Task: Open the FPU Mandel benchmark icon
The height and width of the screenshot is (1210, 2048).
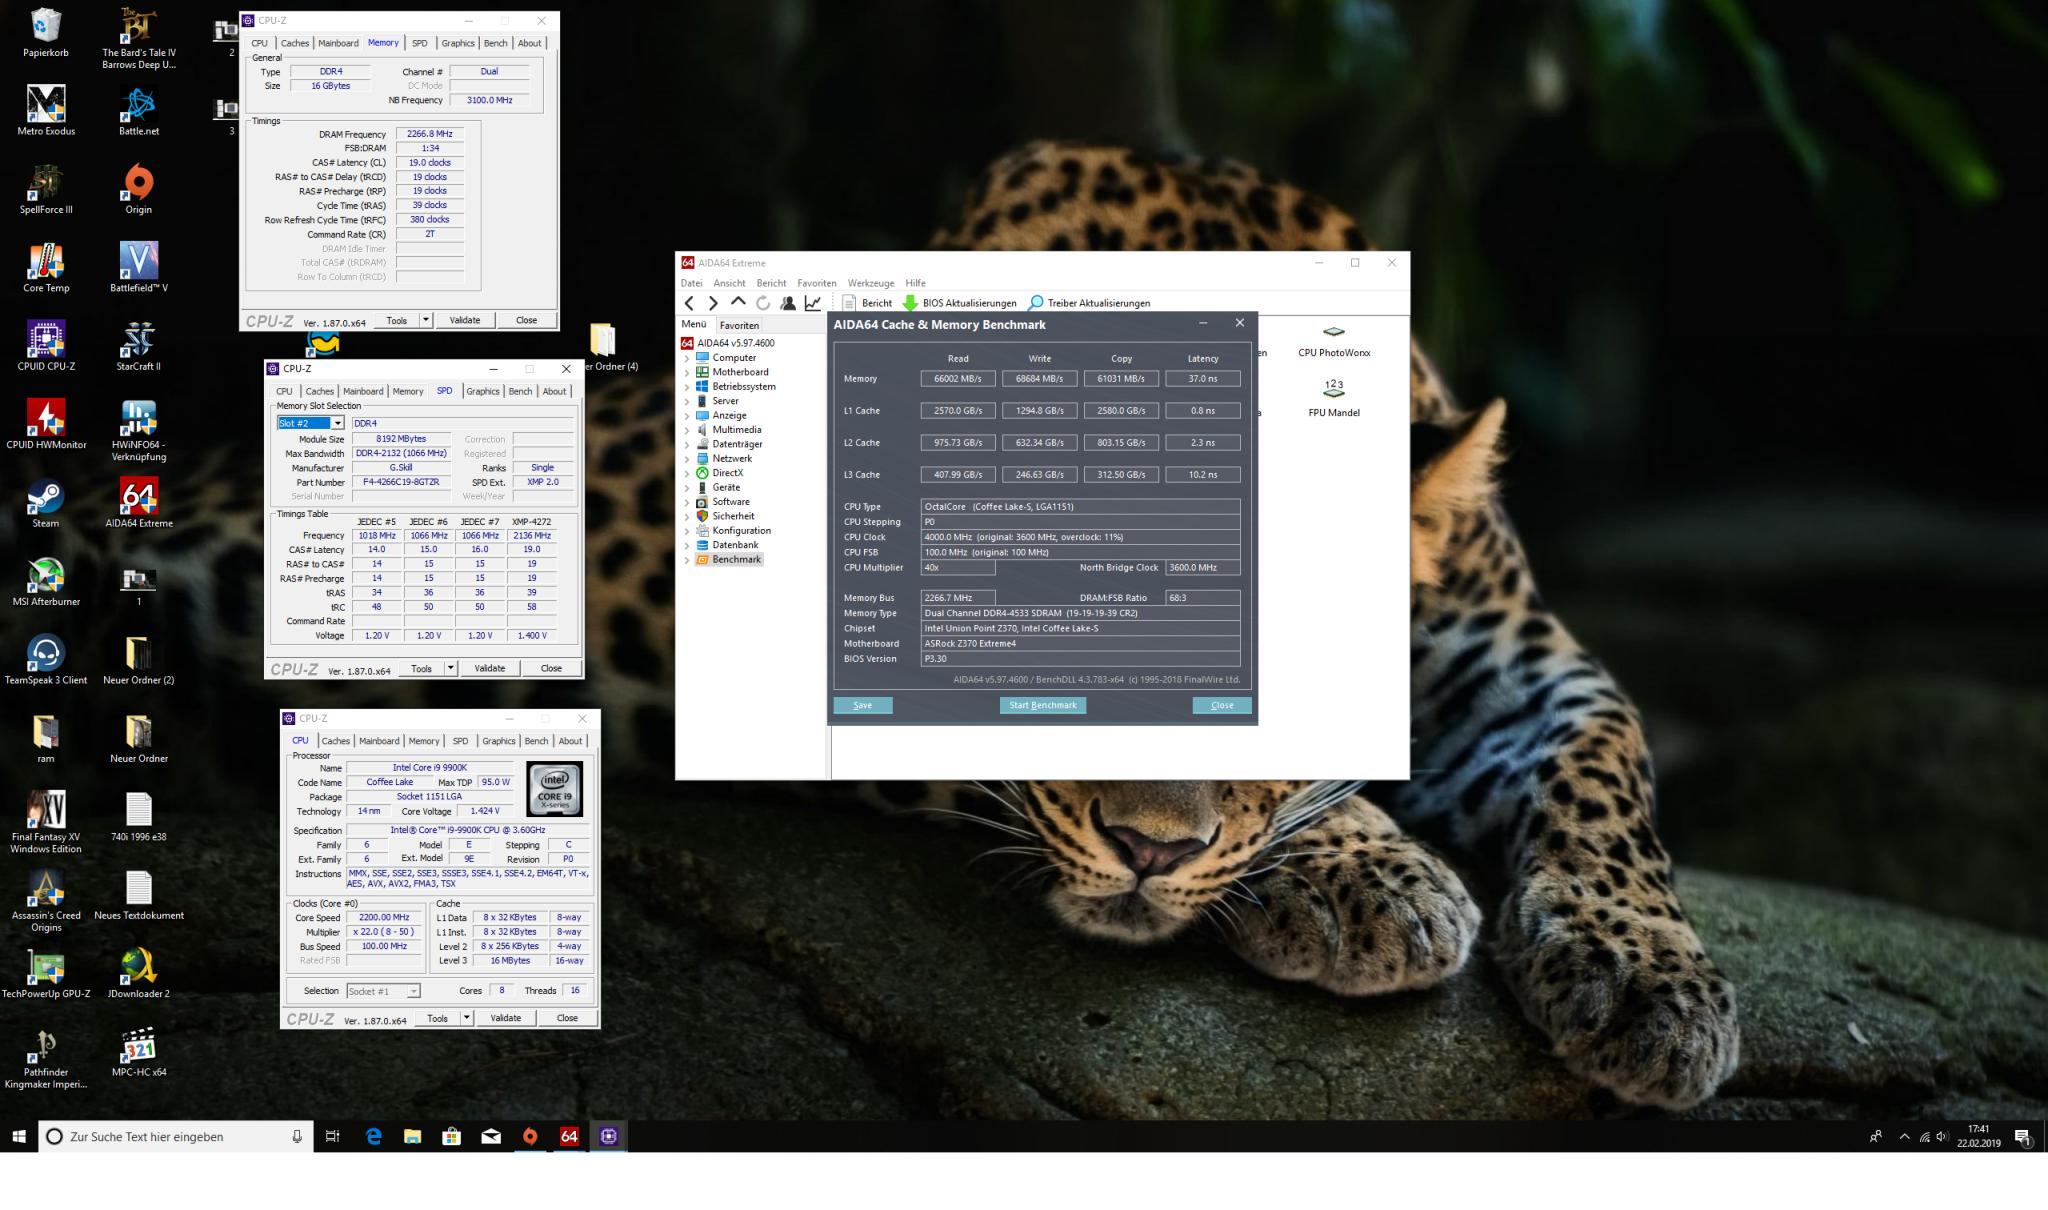Action: tap(1333, 390)
